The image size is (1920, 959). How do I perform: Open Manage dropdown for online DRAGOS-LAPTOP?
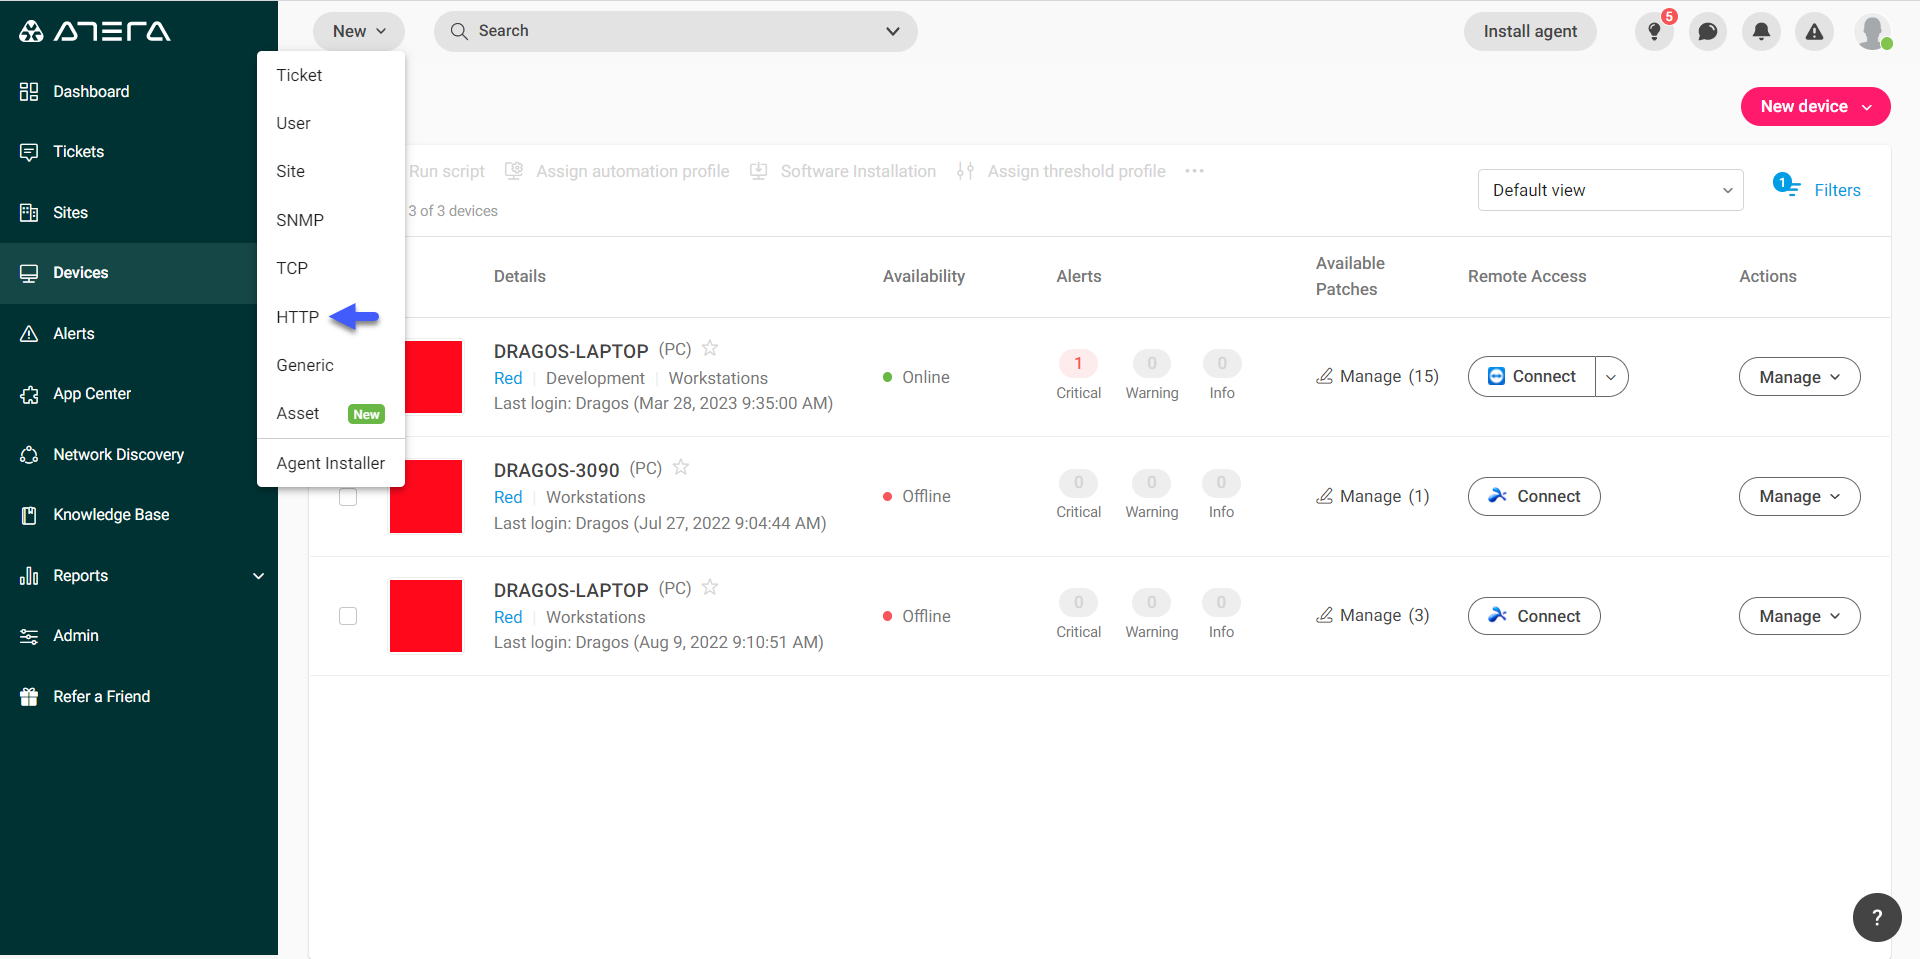(1799, 377)
